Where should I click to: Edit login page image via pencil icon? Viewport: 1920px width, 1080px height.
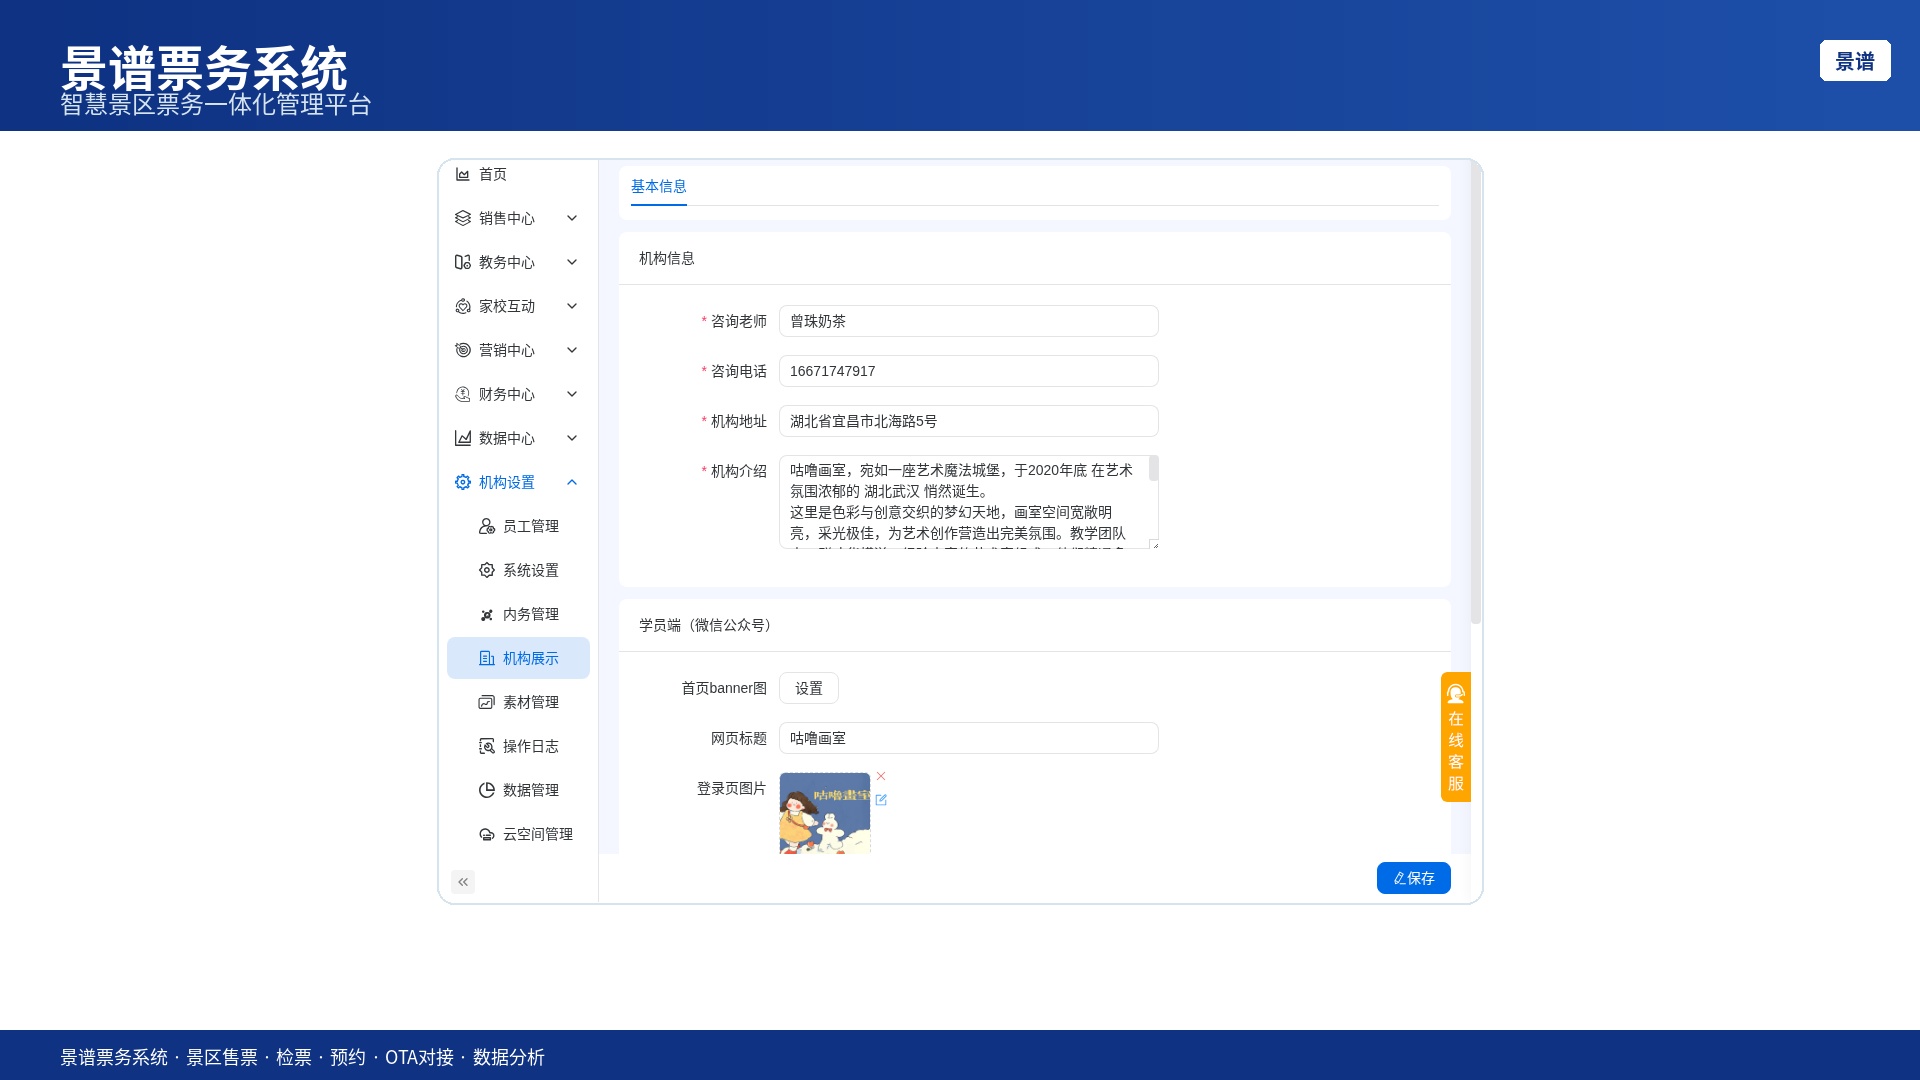[x=881, y=800]
